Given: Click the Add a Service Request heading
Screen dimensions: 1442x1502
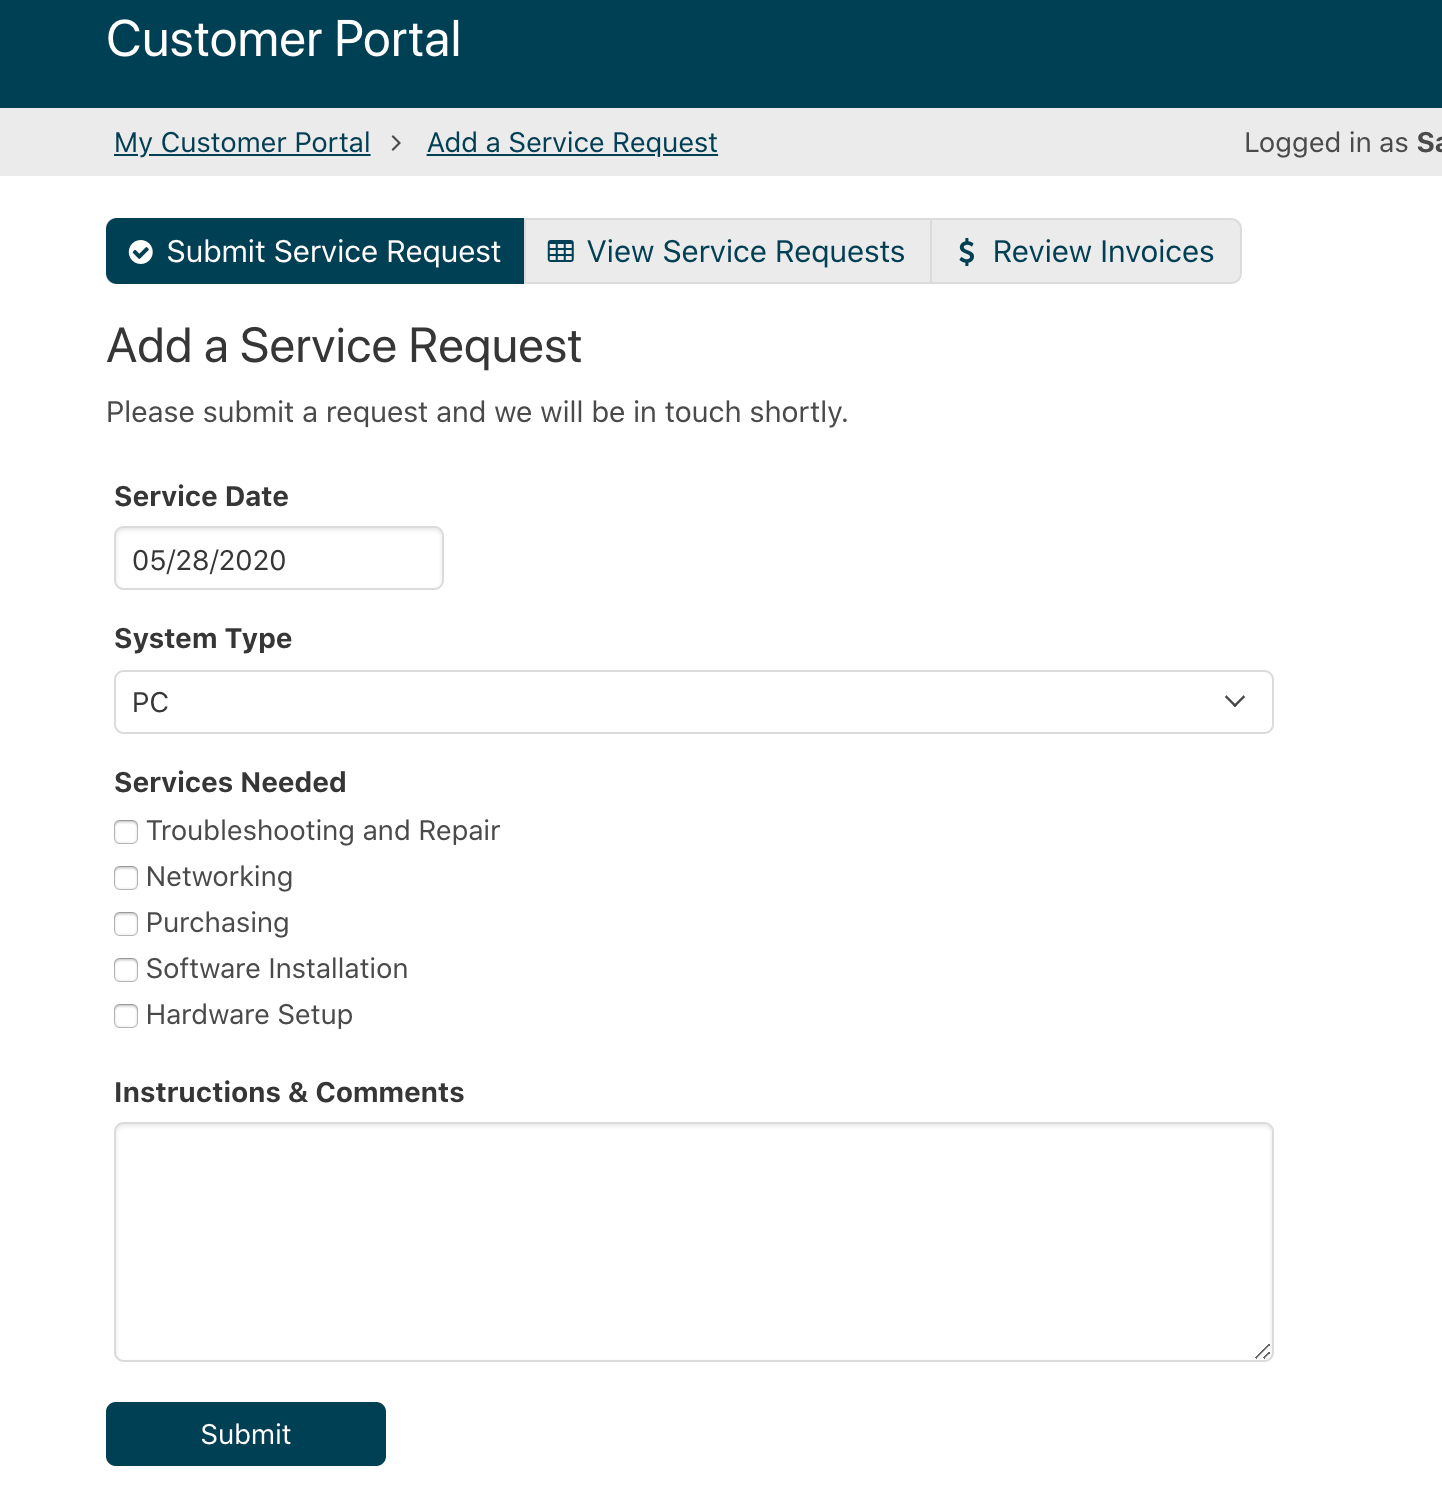Looking at the screenshot, I should [x=344, y=346].
